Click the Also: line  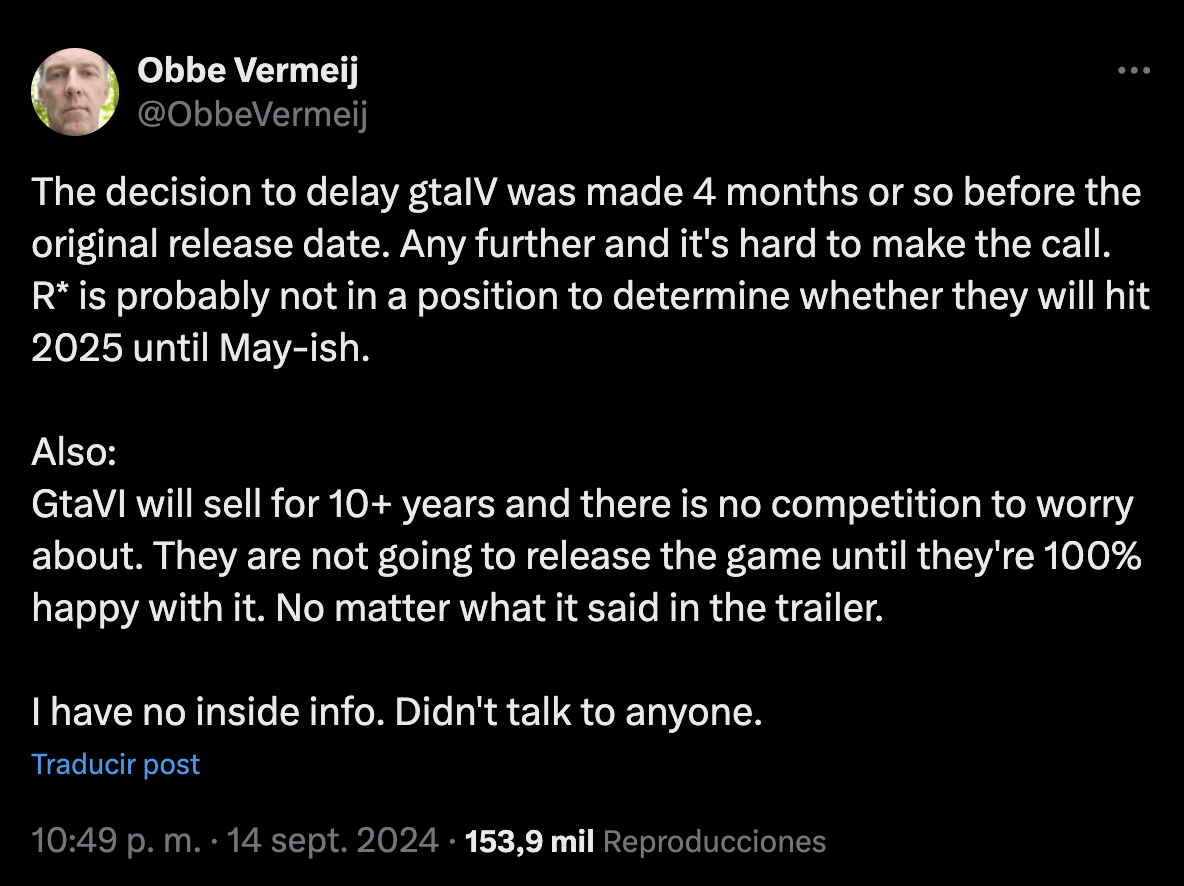(74, 452)
